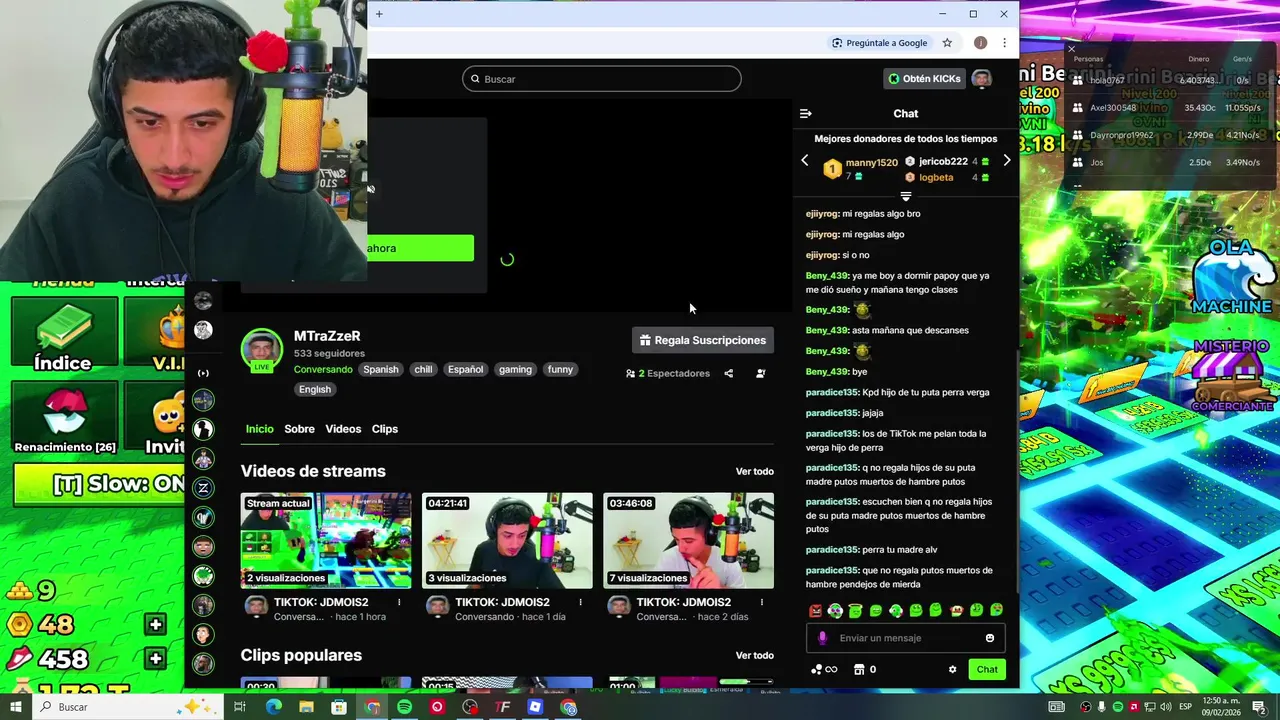
Task: Switch to the Sobre tab
Action: 299,429
